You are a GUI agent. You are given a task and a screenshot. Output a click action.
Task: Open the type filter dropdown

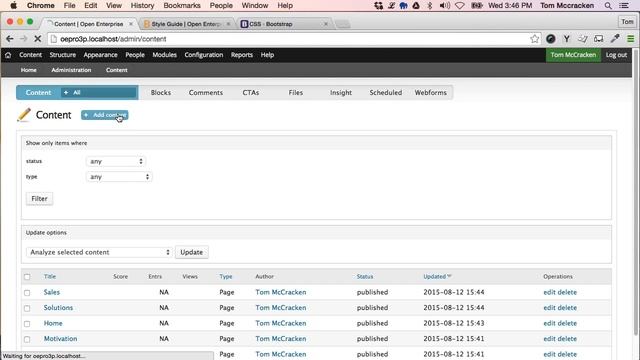pos(119,177)
